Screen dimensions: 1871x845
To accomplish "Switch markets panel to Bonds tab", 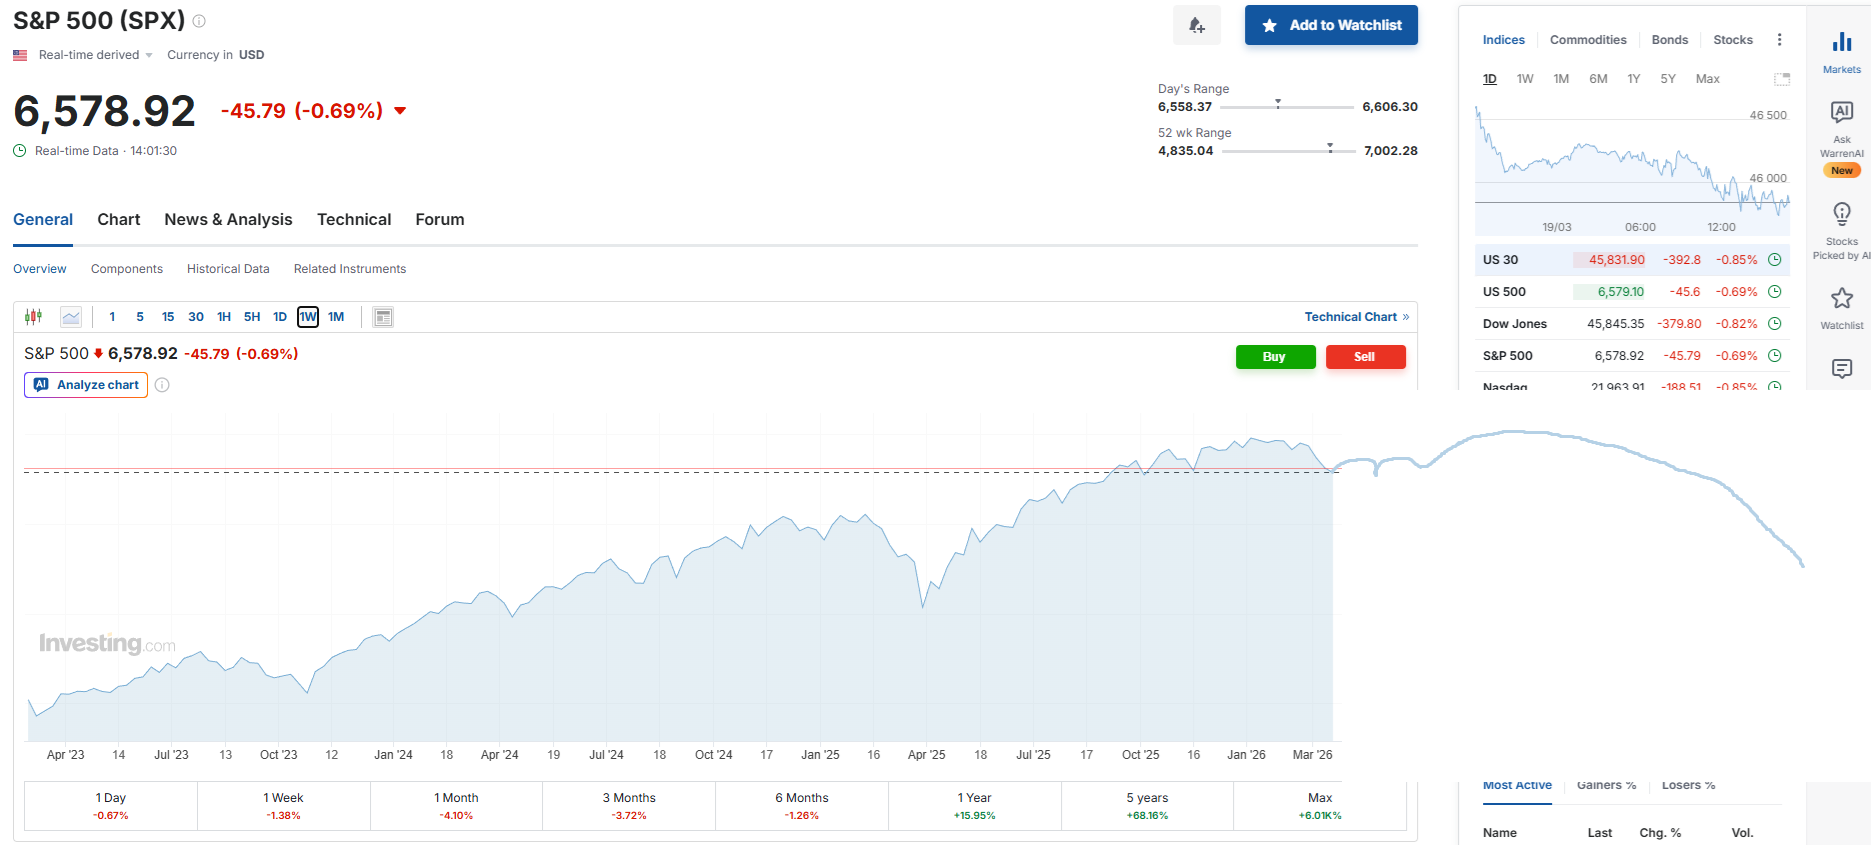I will 1670,40.
